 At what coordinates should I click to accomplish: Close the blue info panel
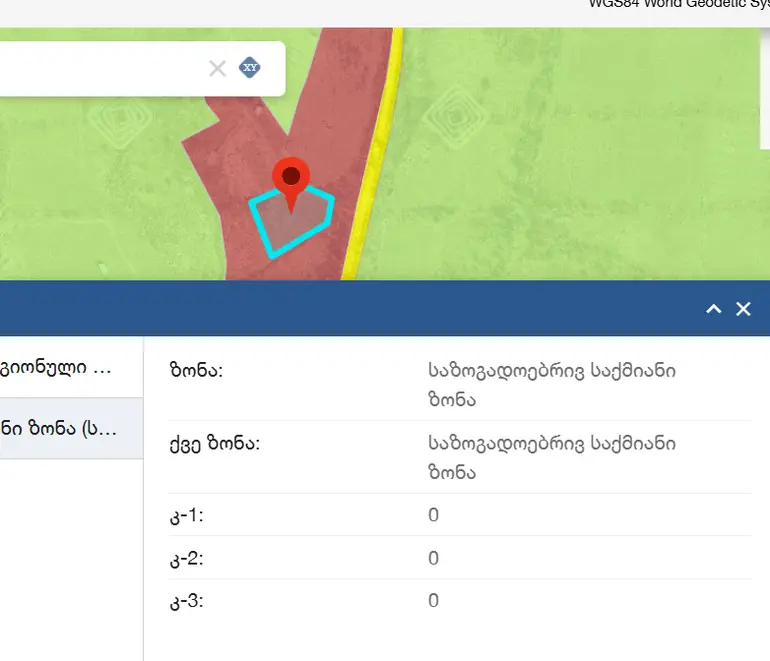[743, 309]
